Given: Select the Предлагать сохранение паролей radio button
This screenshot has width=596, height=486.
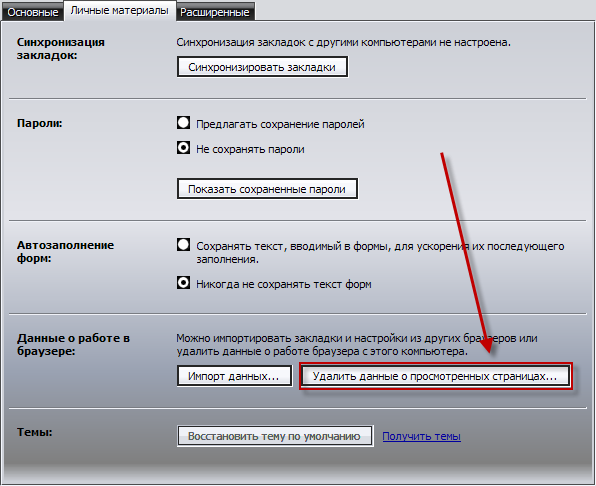Looking at the screenshot, I should [183, 123].
